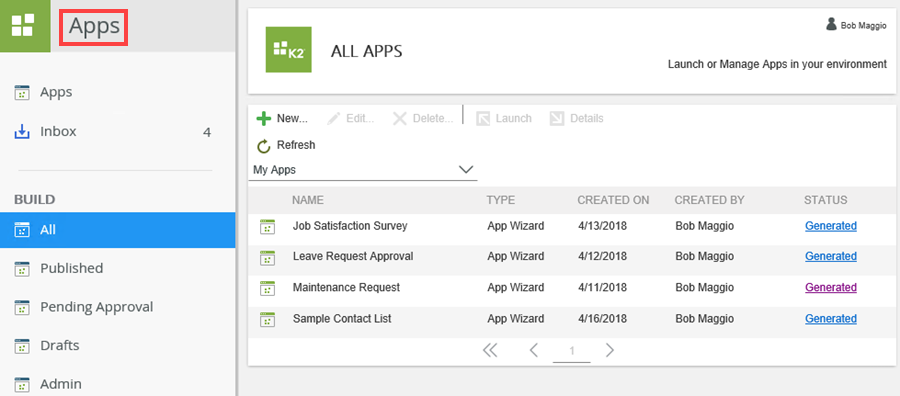Click the Details toolbar button
This screenshot has height=396, width=900.
pos(576,119)
